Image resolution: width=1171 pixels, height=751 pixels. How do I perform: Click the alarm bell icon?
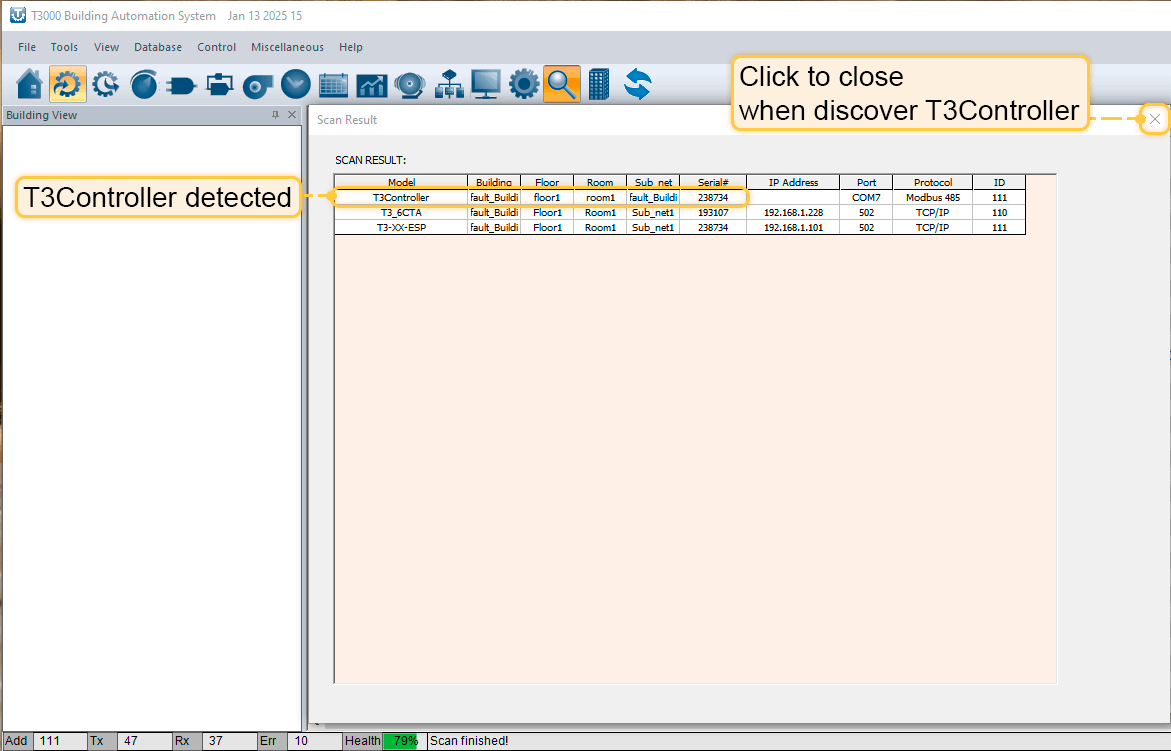click(409, 85)
